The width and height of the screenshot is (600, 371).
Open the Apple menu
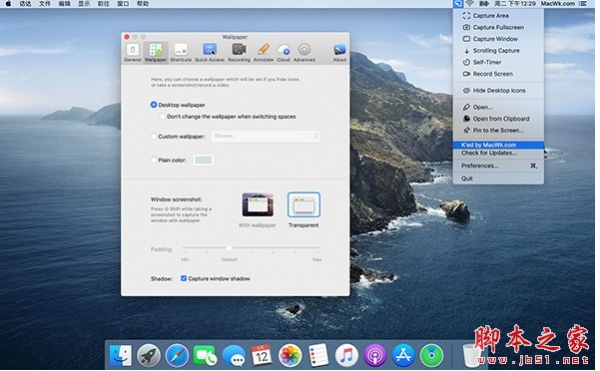point(8,4)
